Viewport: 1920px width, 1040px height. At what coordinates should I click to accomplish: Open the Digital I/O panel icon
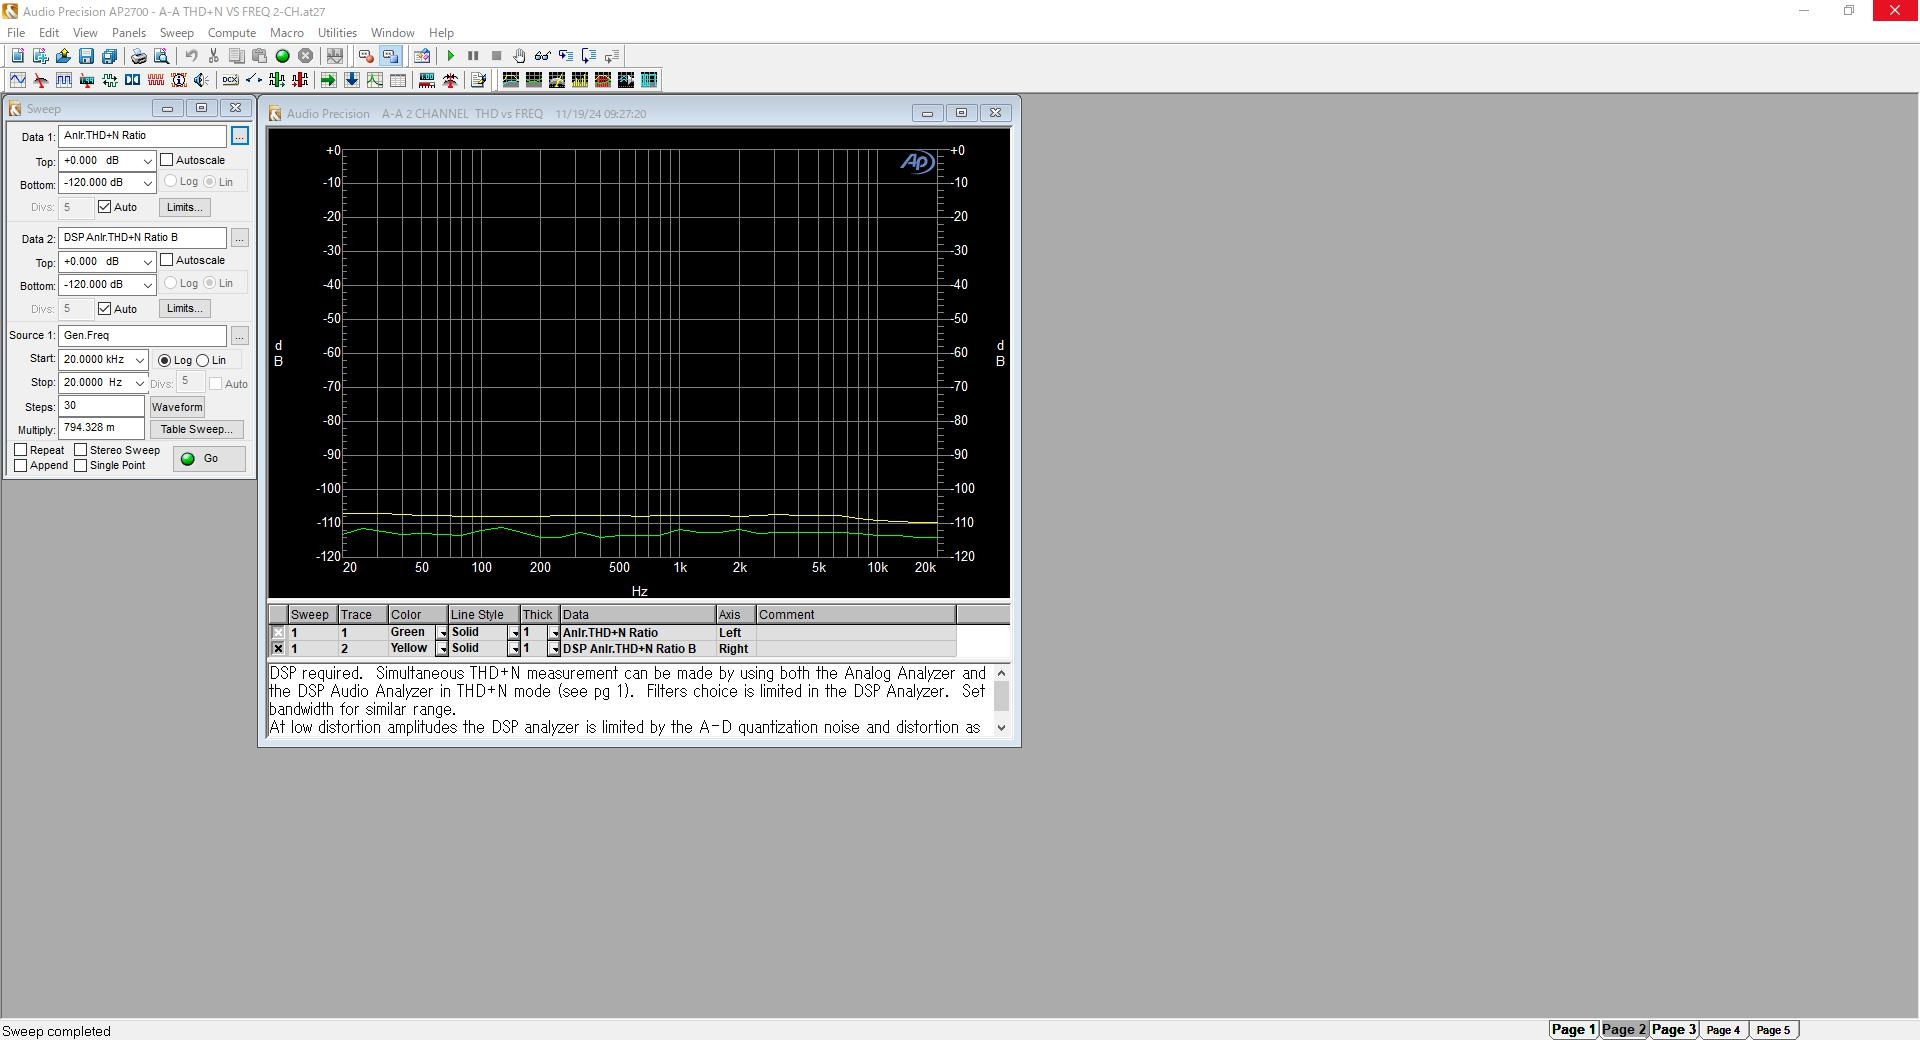[109, 80]
